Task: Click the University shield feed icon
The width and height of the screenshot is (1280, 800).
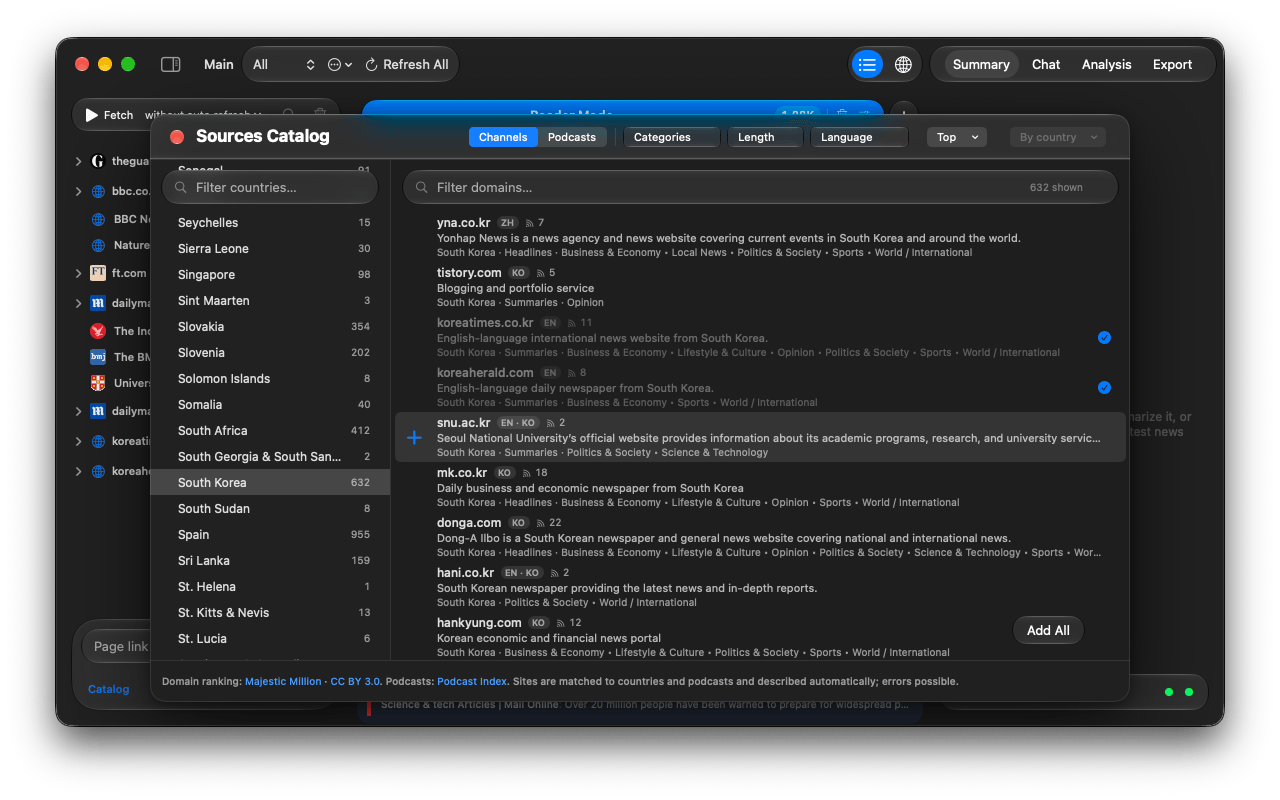Action: click(98, 383)
